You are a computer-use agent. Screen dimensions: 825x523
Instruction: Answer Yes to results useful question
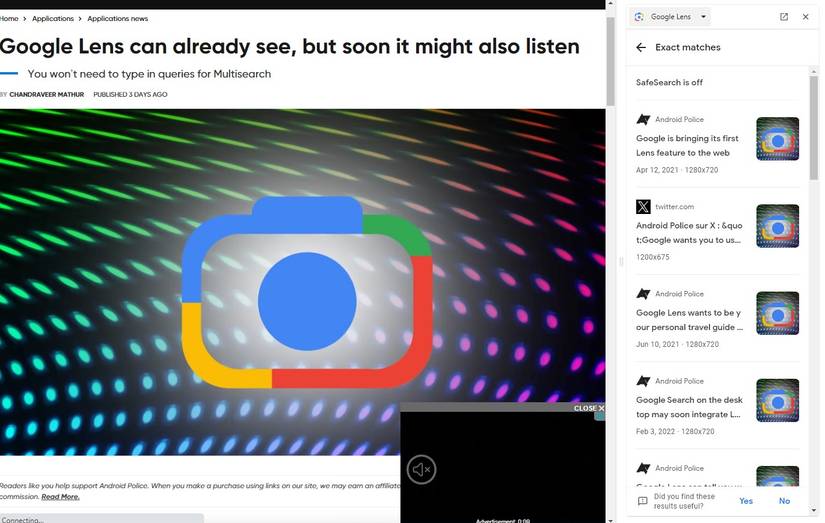(746, 501)
